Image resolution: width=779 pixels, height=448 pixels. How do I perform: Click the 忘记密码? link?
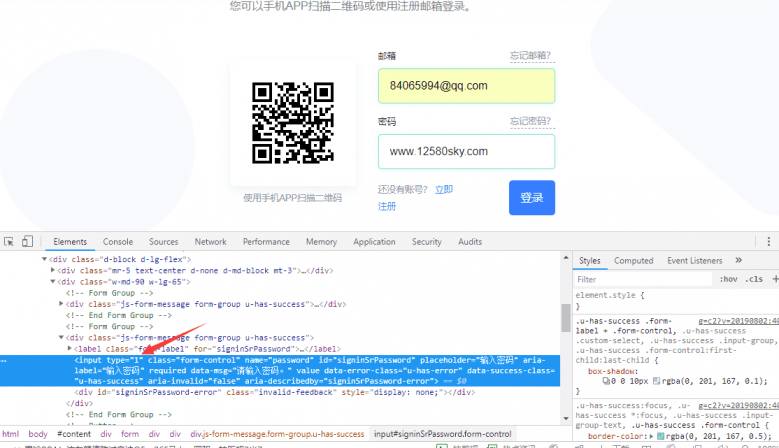click(530, 121)
